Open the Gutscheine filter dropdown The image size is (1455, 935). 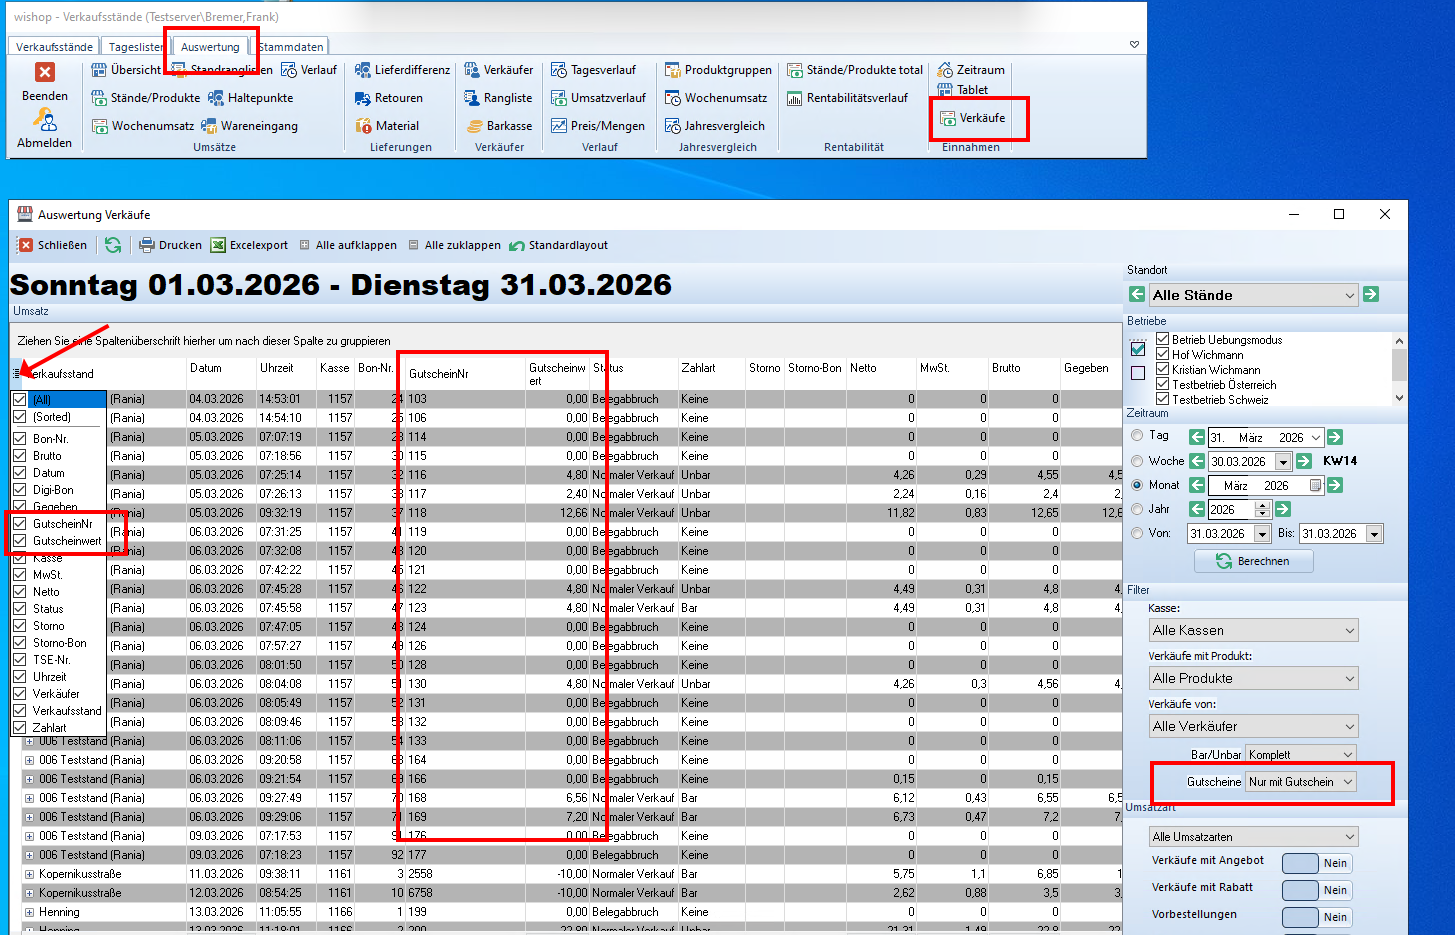click(x=1301, y=782)
